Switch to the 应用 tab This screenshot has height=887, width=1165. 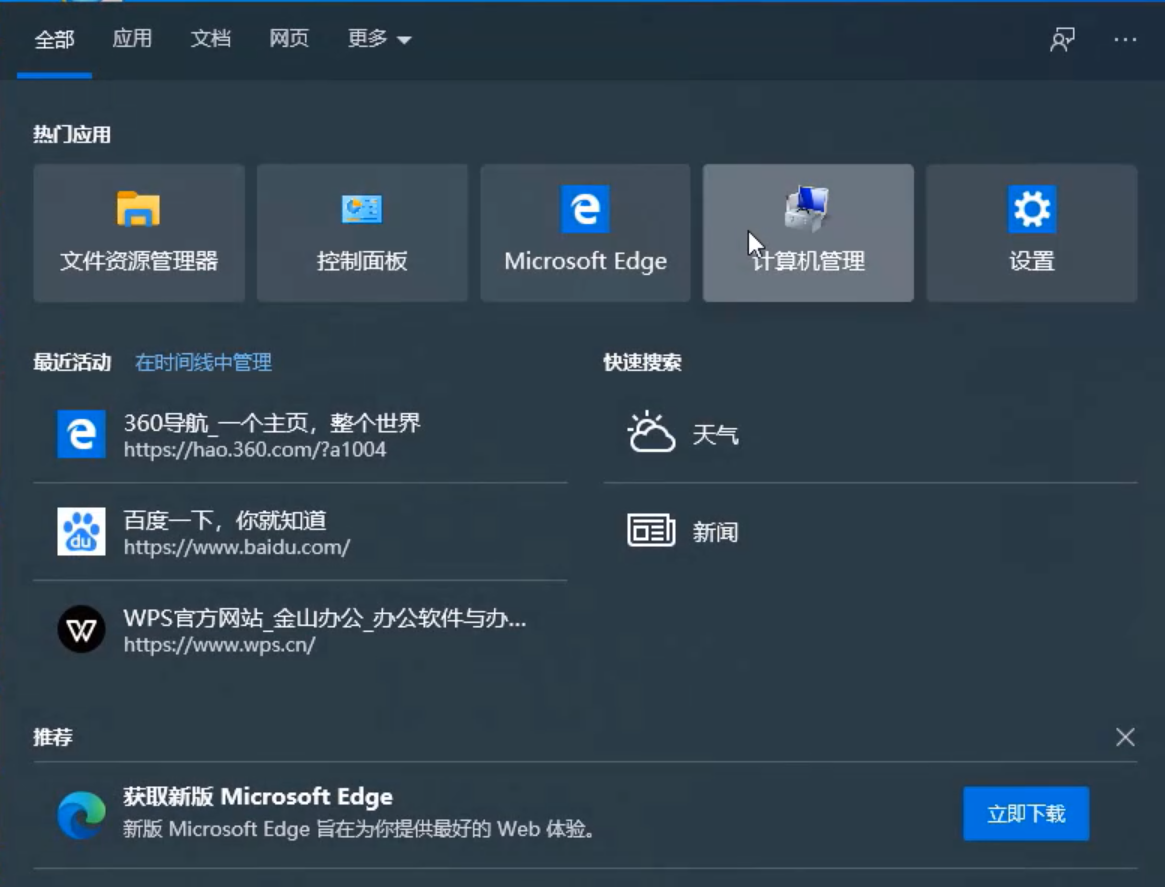132,39
